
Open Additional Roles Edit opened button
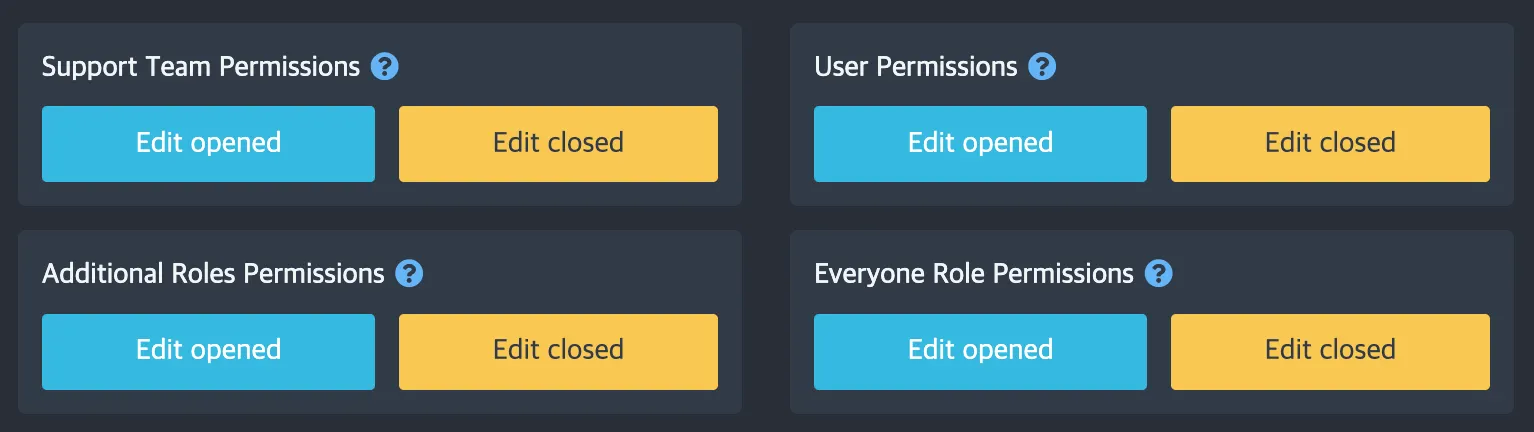pyautogui.click(x=208, y=352)
